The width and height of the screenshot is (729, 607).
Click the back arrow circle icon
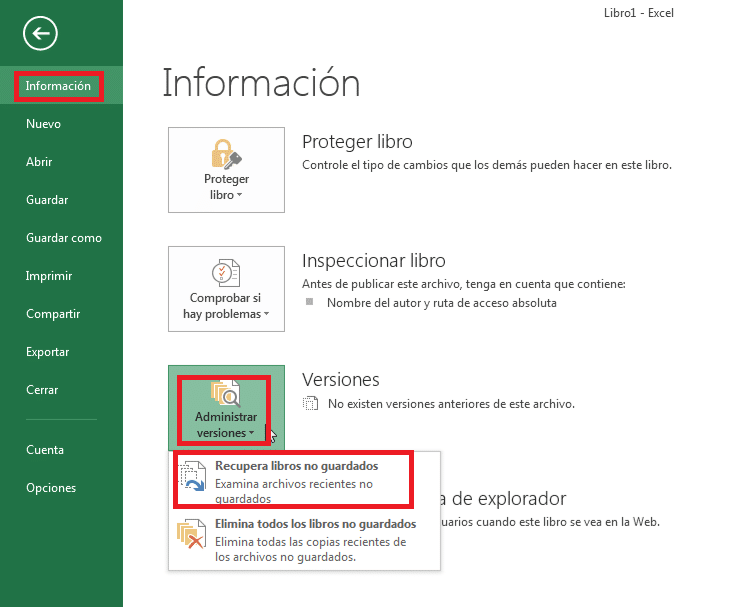click(x=40, y=33)
